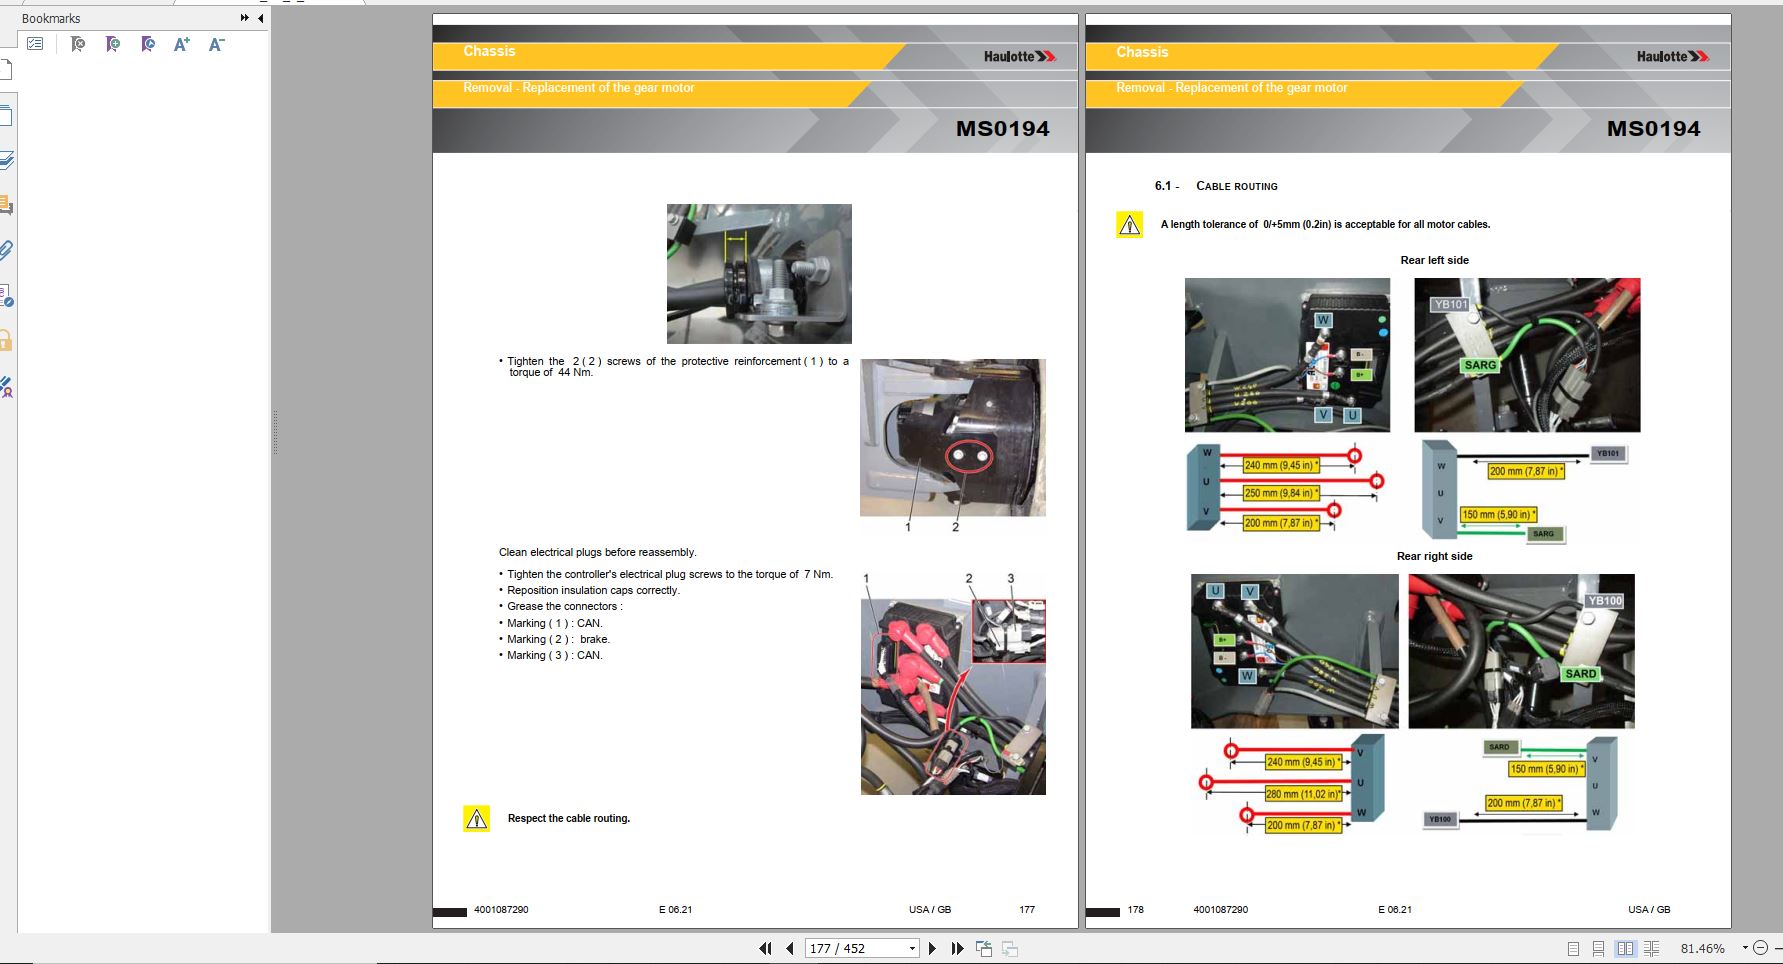Toggle the two-page facing view
The image size is (1783, 964).
(x=1625, y=948)
